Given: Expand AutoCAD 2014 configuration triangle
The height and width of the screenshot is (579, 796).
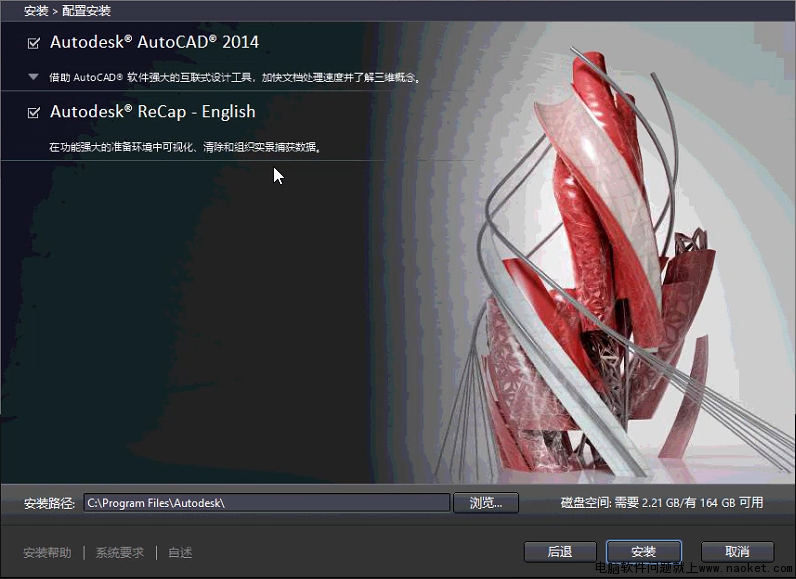Looking at the screenshot, I should tap(34, 77).
